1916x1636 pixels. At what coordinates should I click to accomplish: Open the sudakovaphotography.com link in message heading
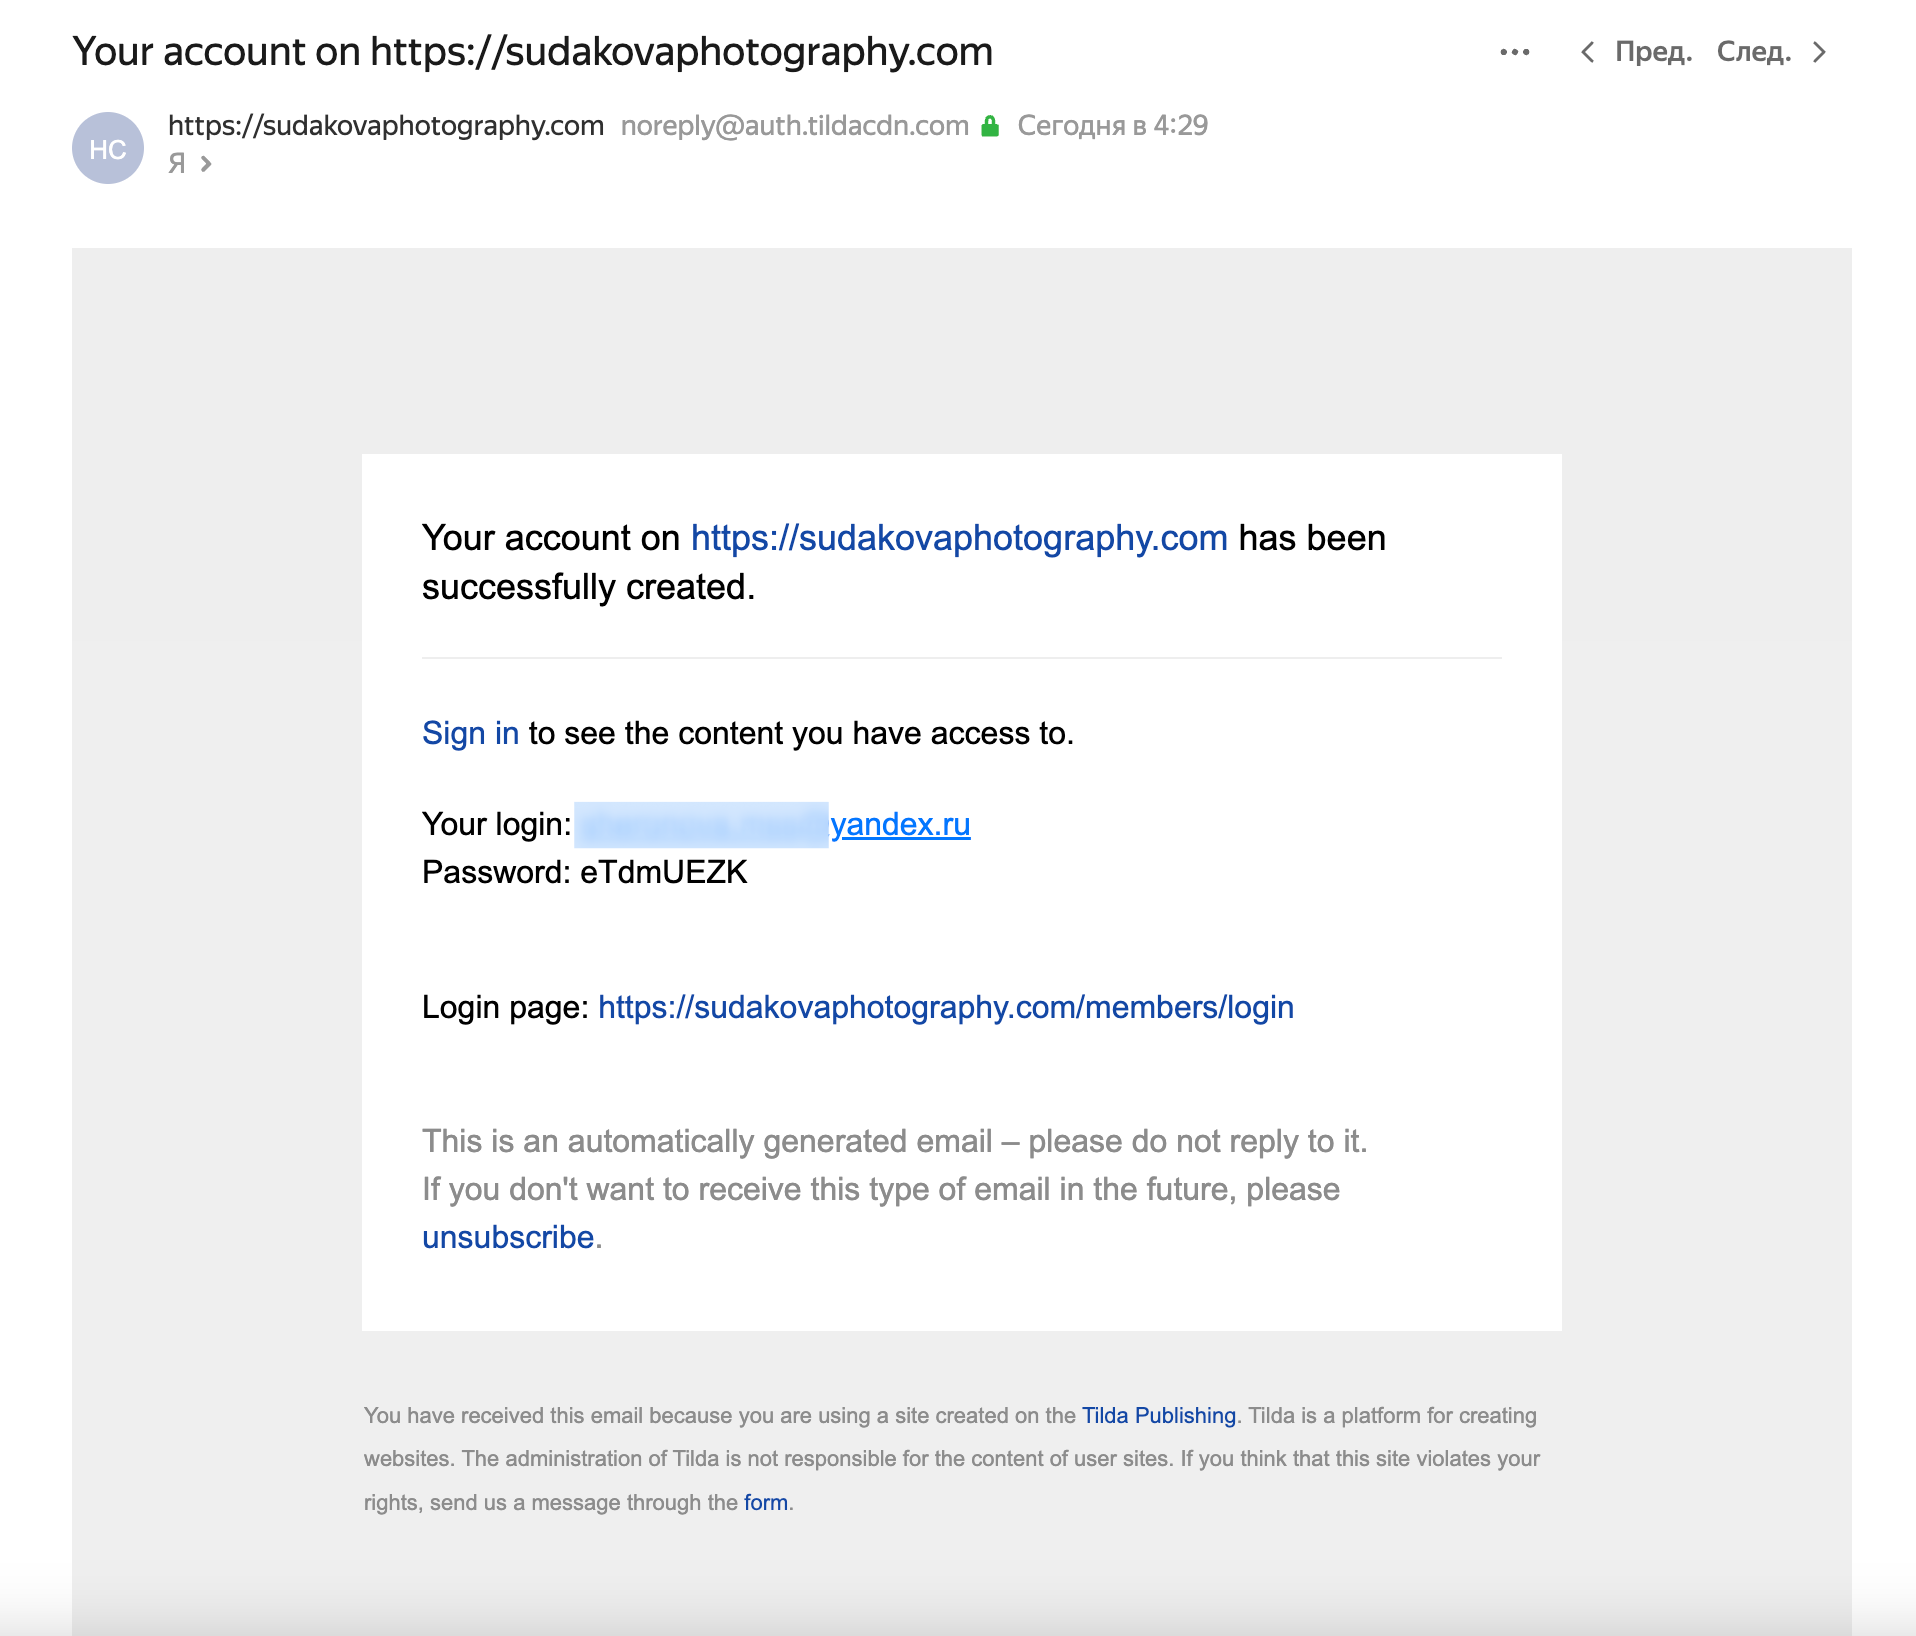(x=958, y=538)
